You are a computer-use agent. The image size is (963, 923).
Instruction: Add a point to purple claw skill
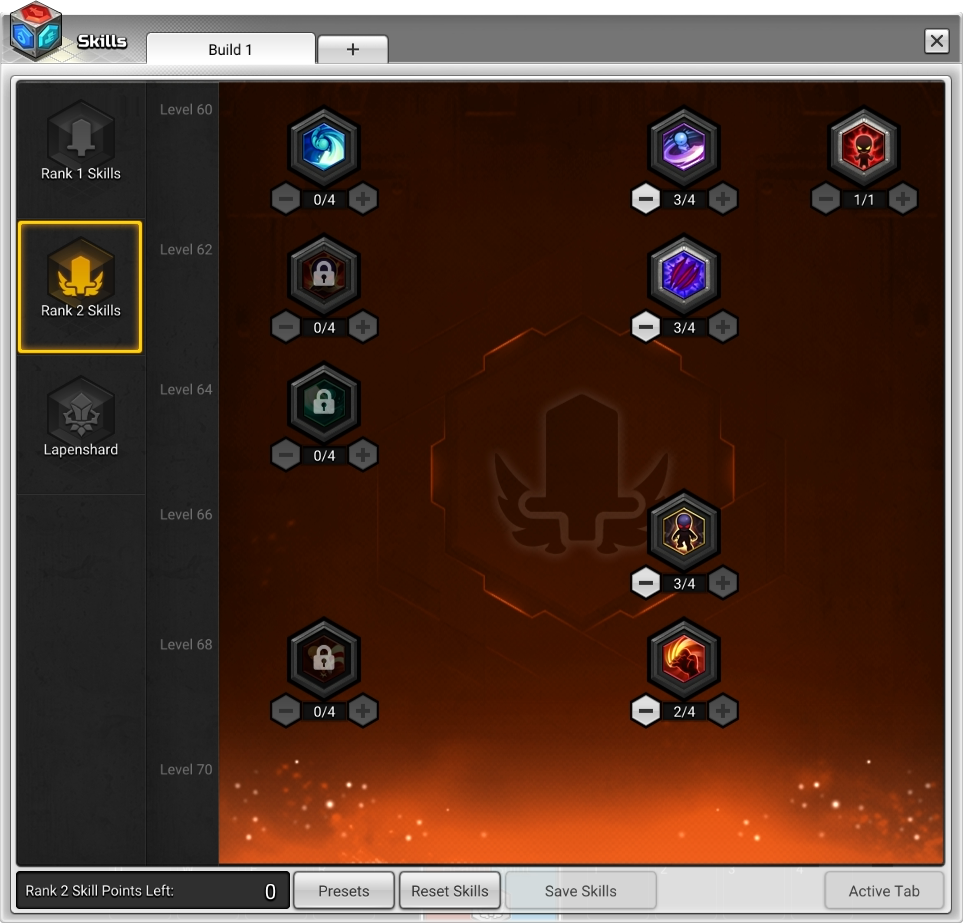pyautogui.click(x=723, y=327)
